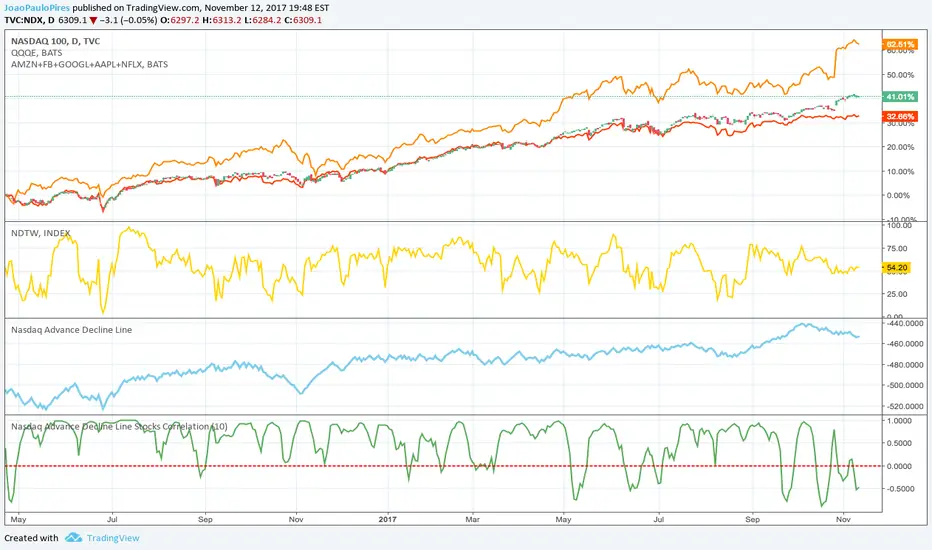Click the orange 62.51% price label
Screen dimensions: 932x550
click(900, 45)
